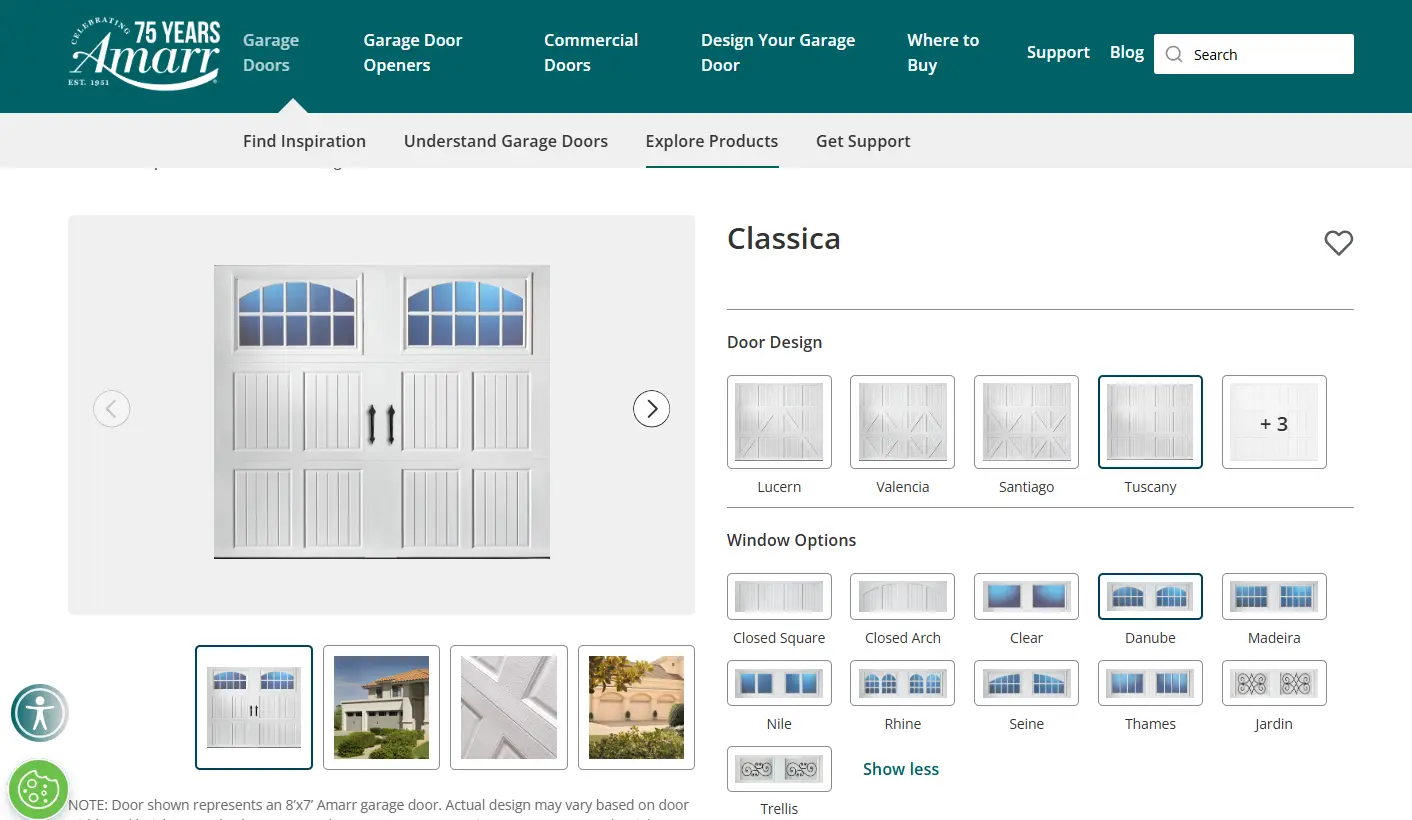Choose the Nile window option

click(x=779, y=683)
